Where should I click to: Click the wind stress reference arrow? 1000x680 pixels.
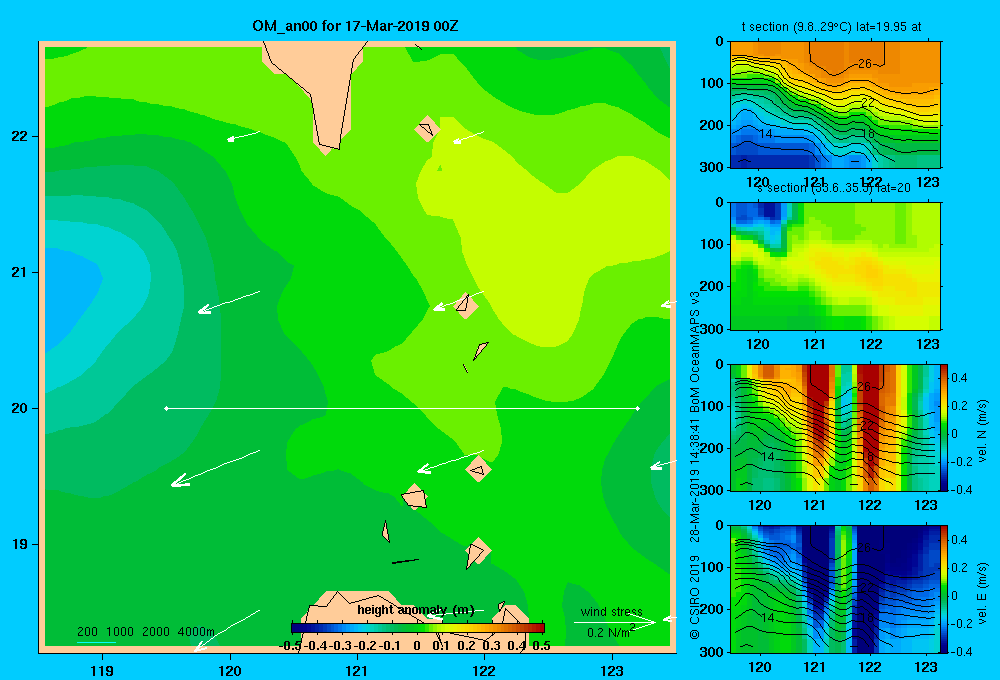[x=615, y=622]
